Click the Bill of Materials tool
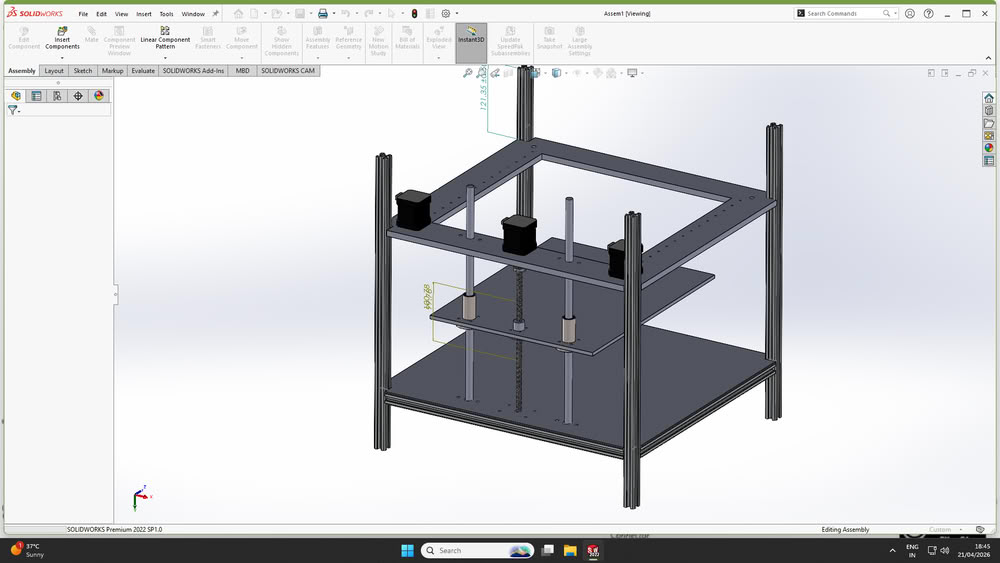The width and height of the screenshot is (1000, 563). coord(408,38)
